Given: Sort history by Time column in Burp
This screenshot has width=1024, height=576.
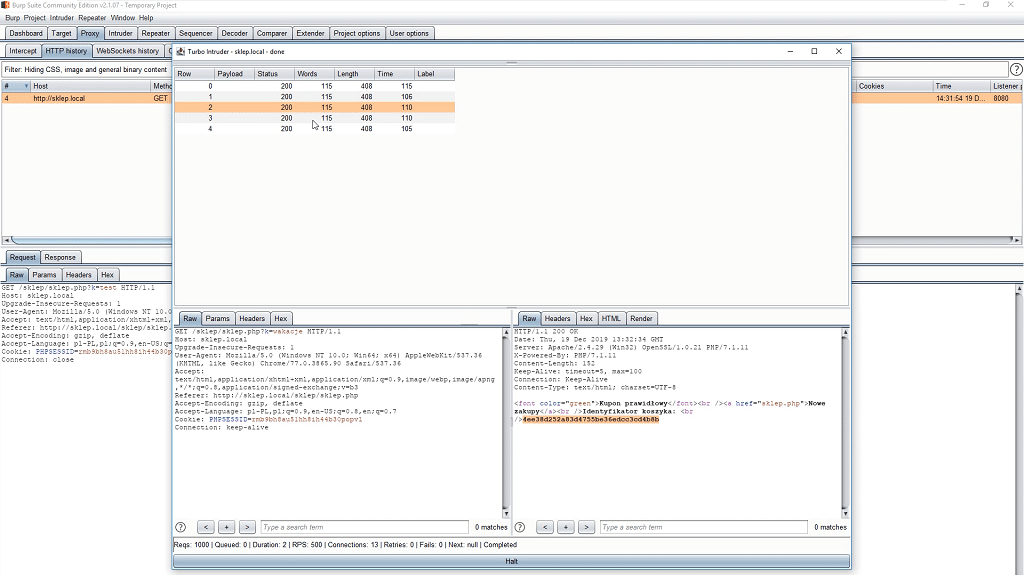Looking at the screenshot, I should click(x=961, y=86).
